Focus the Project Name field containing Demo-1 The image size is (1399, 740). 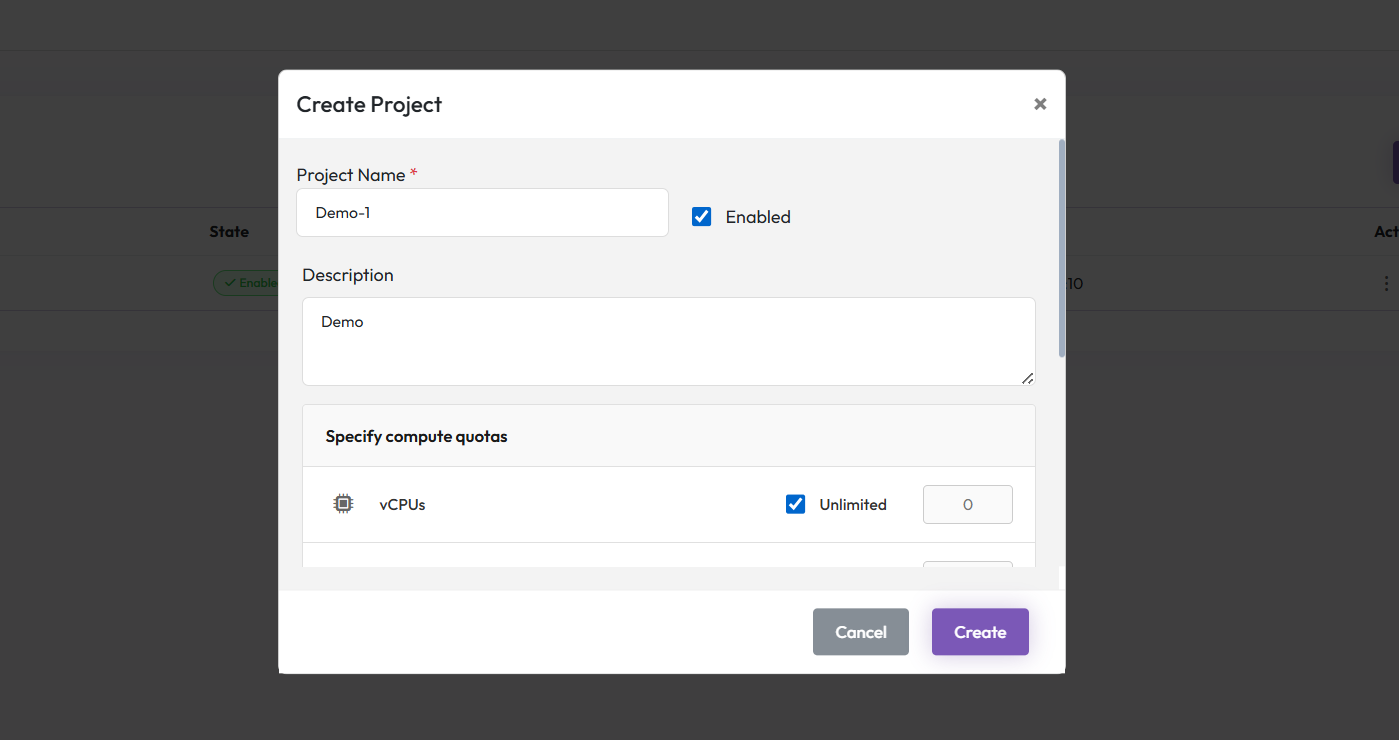[482, 213]
